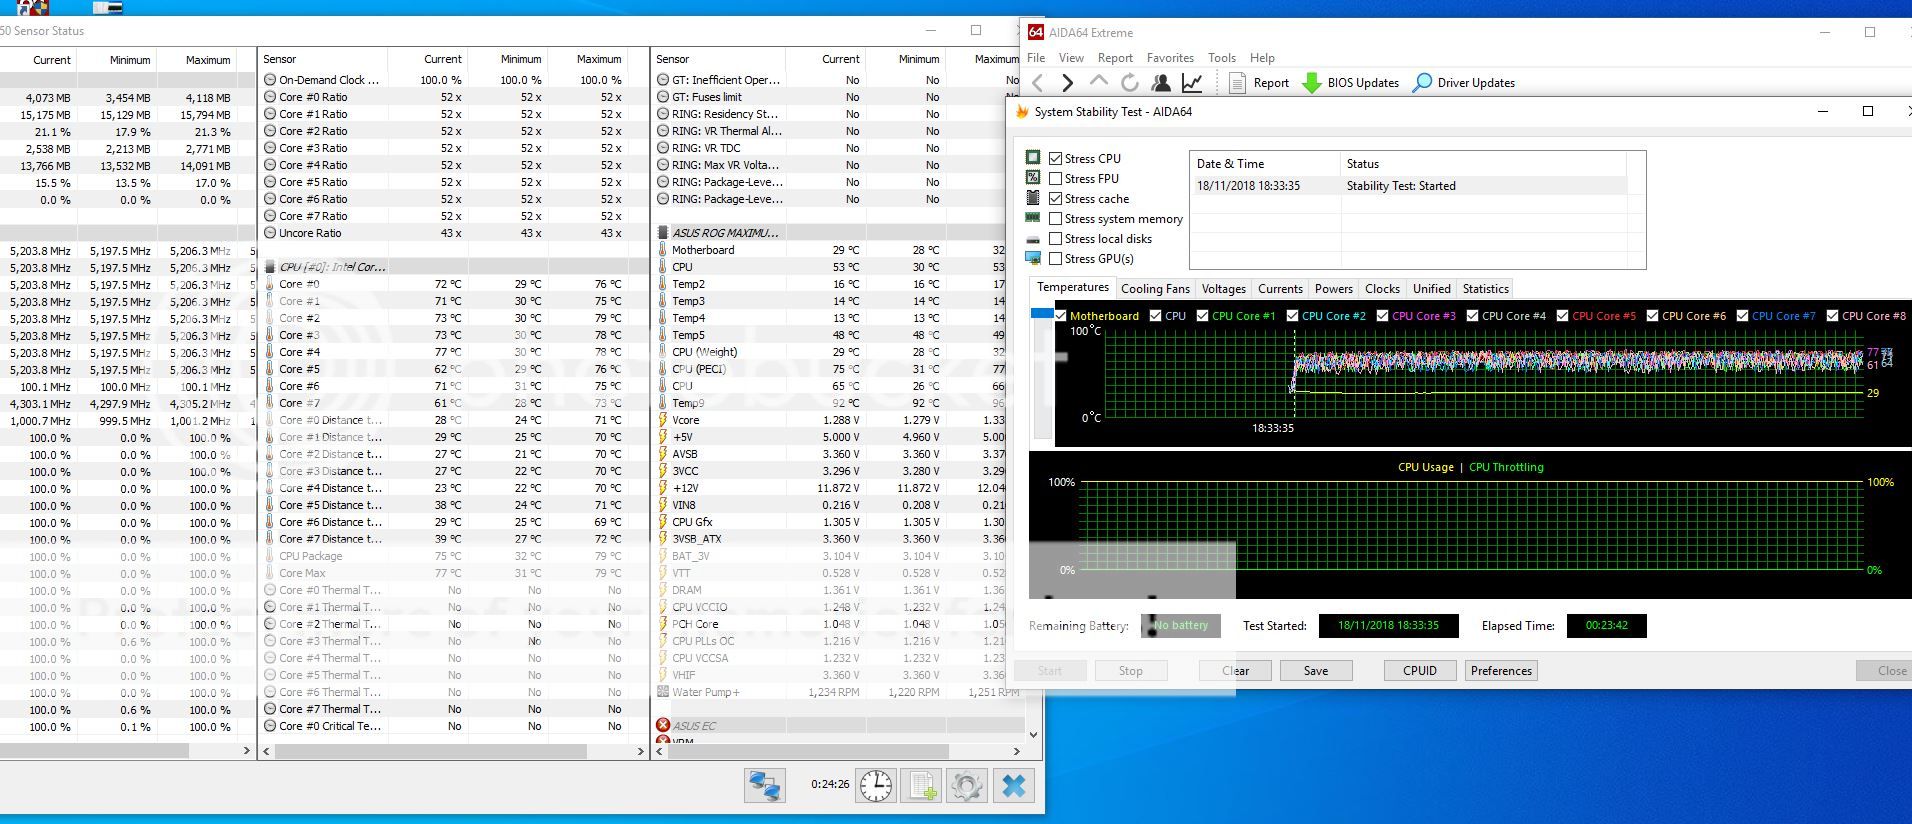This screenshot has height=824, width=1912.
Task: Toggle Stress CPU checkbox
Action: pos(1055,158)
